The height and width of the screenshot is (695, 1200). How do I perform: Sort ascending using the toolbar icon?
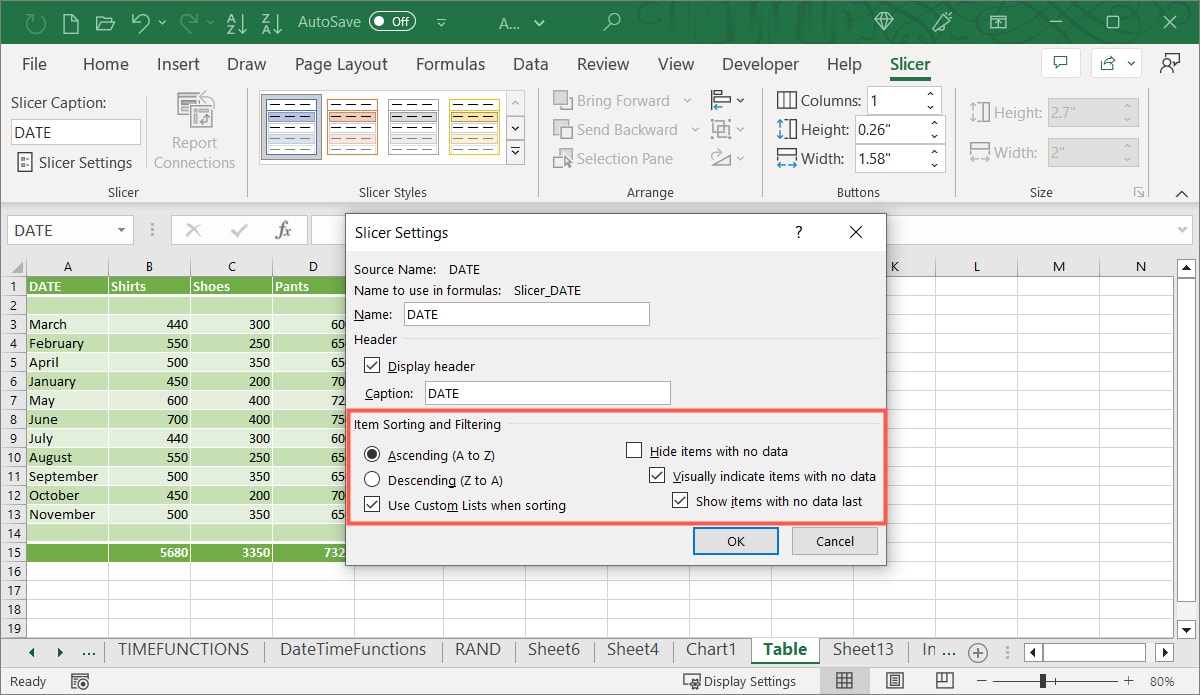pyautogui.click(x=236, y=22)
